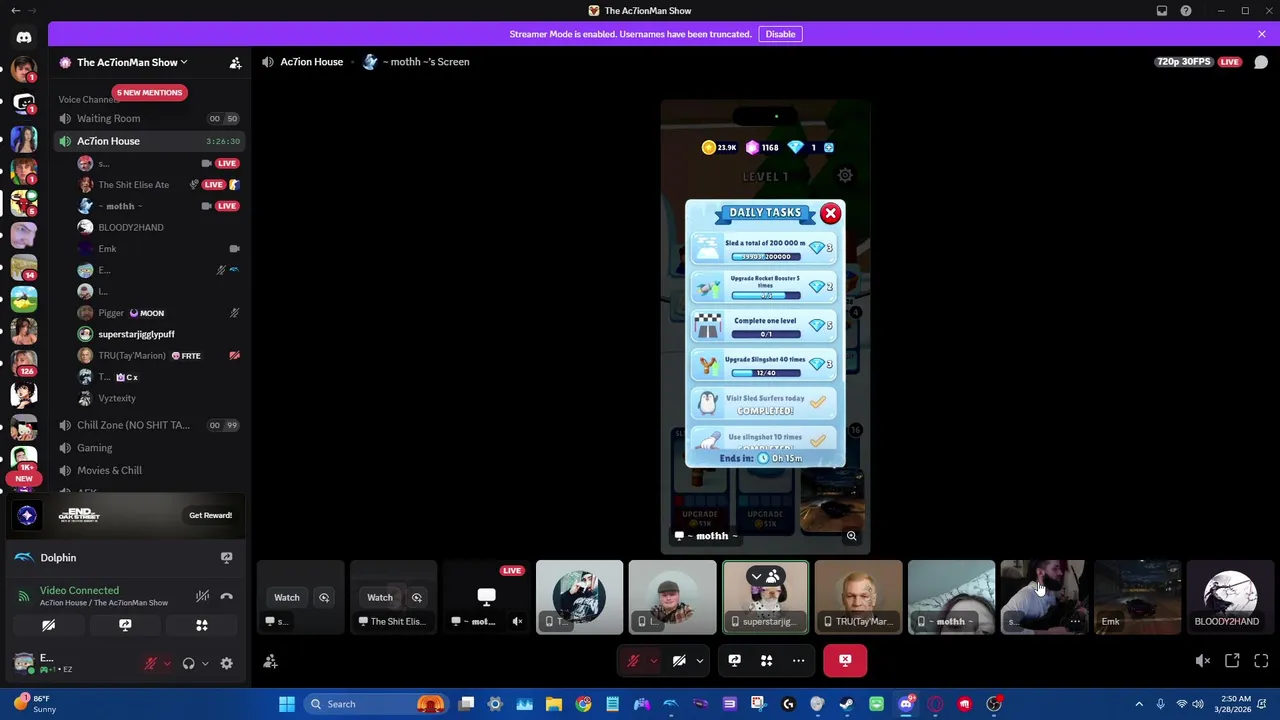
Task: Show hidden system tray icons
Action: coord(1139,704)
